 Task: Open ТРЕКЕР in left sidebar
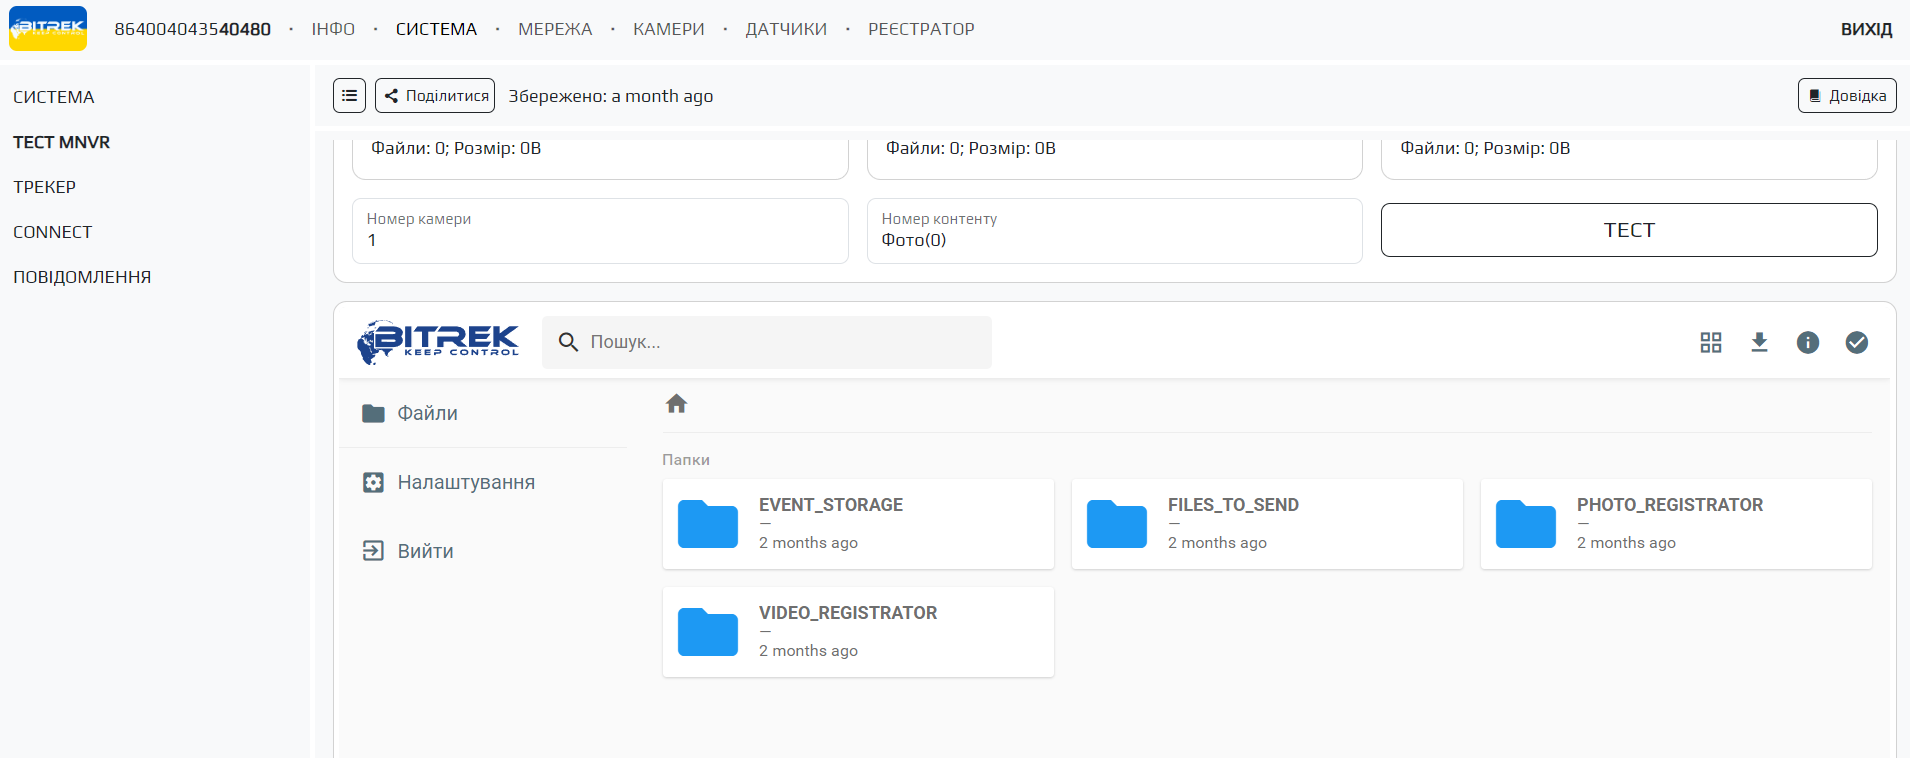[45, 187]
